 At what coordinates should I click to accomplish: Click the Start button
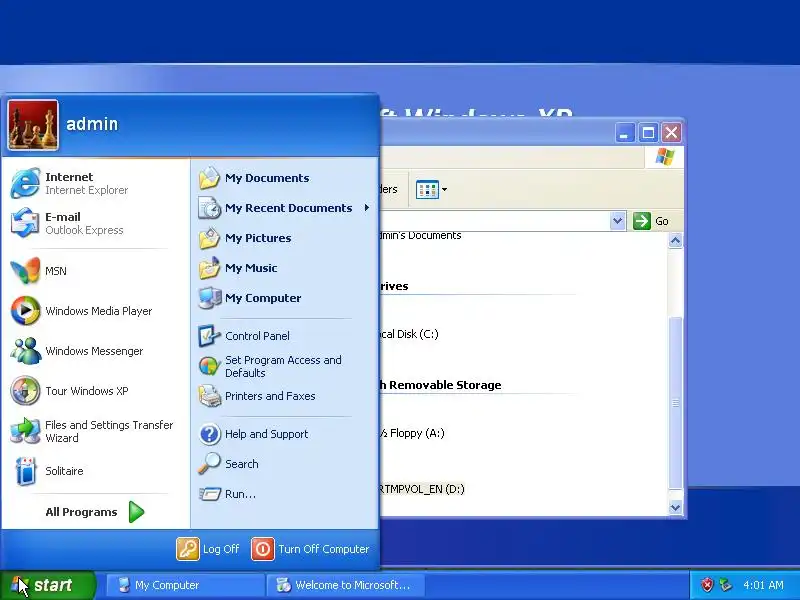(47, 585)
